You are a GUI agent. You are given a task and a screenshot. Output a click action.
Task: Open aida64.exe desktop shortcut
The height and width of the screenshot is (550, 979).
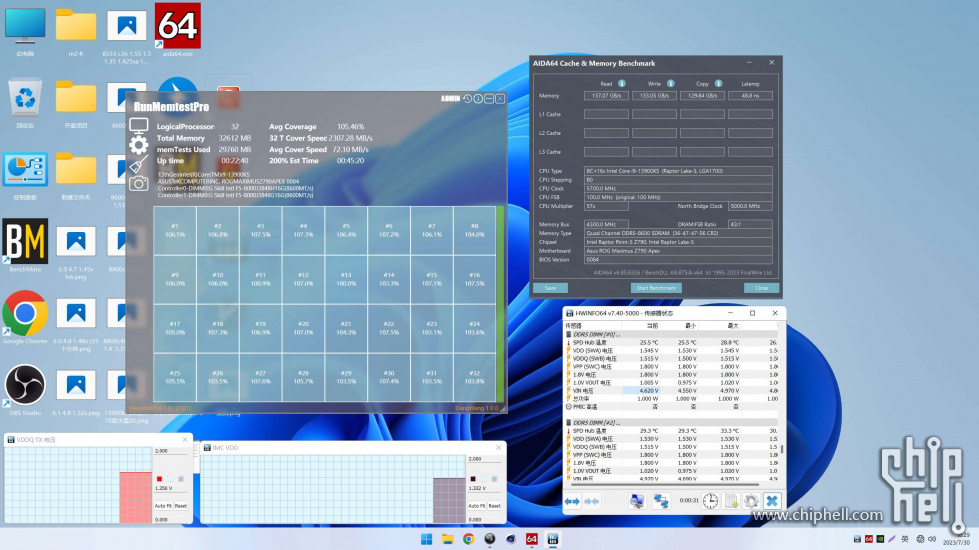pos(177,30)
